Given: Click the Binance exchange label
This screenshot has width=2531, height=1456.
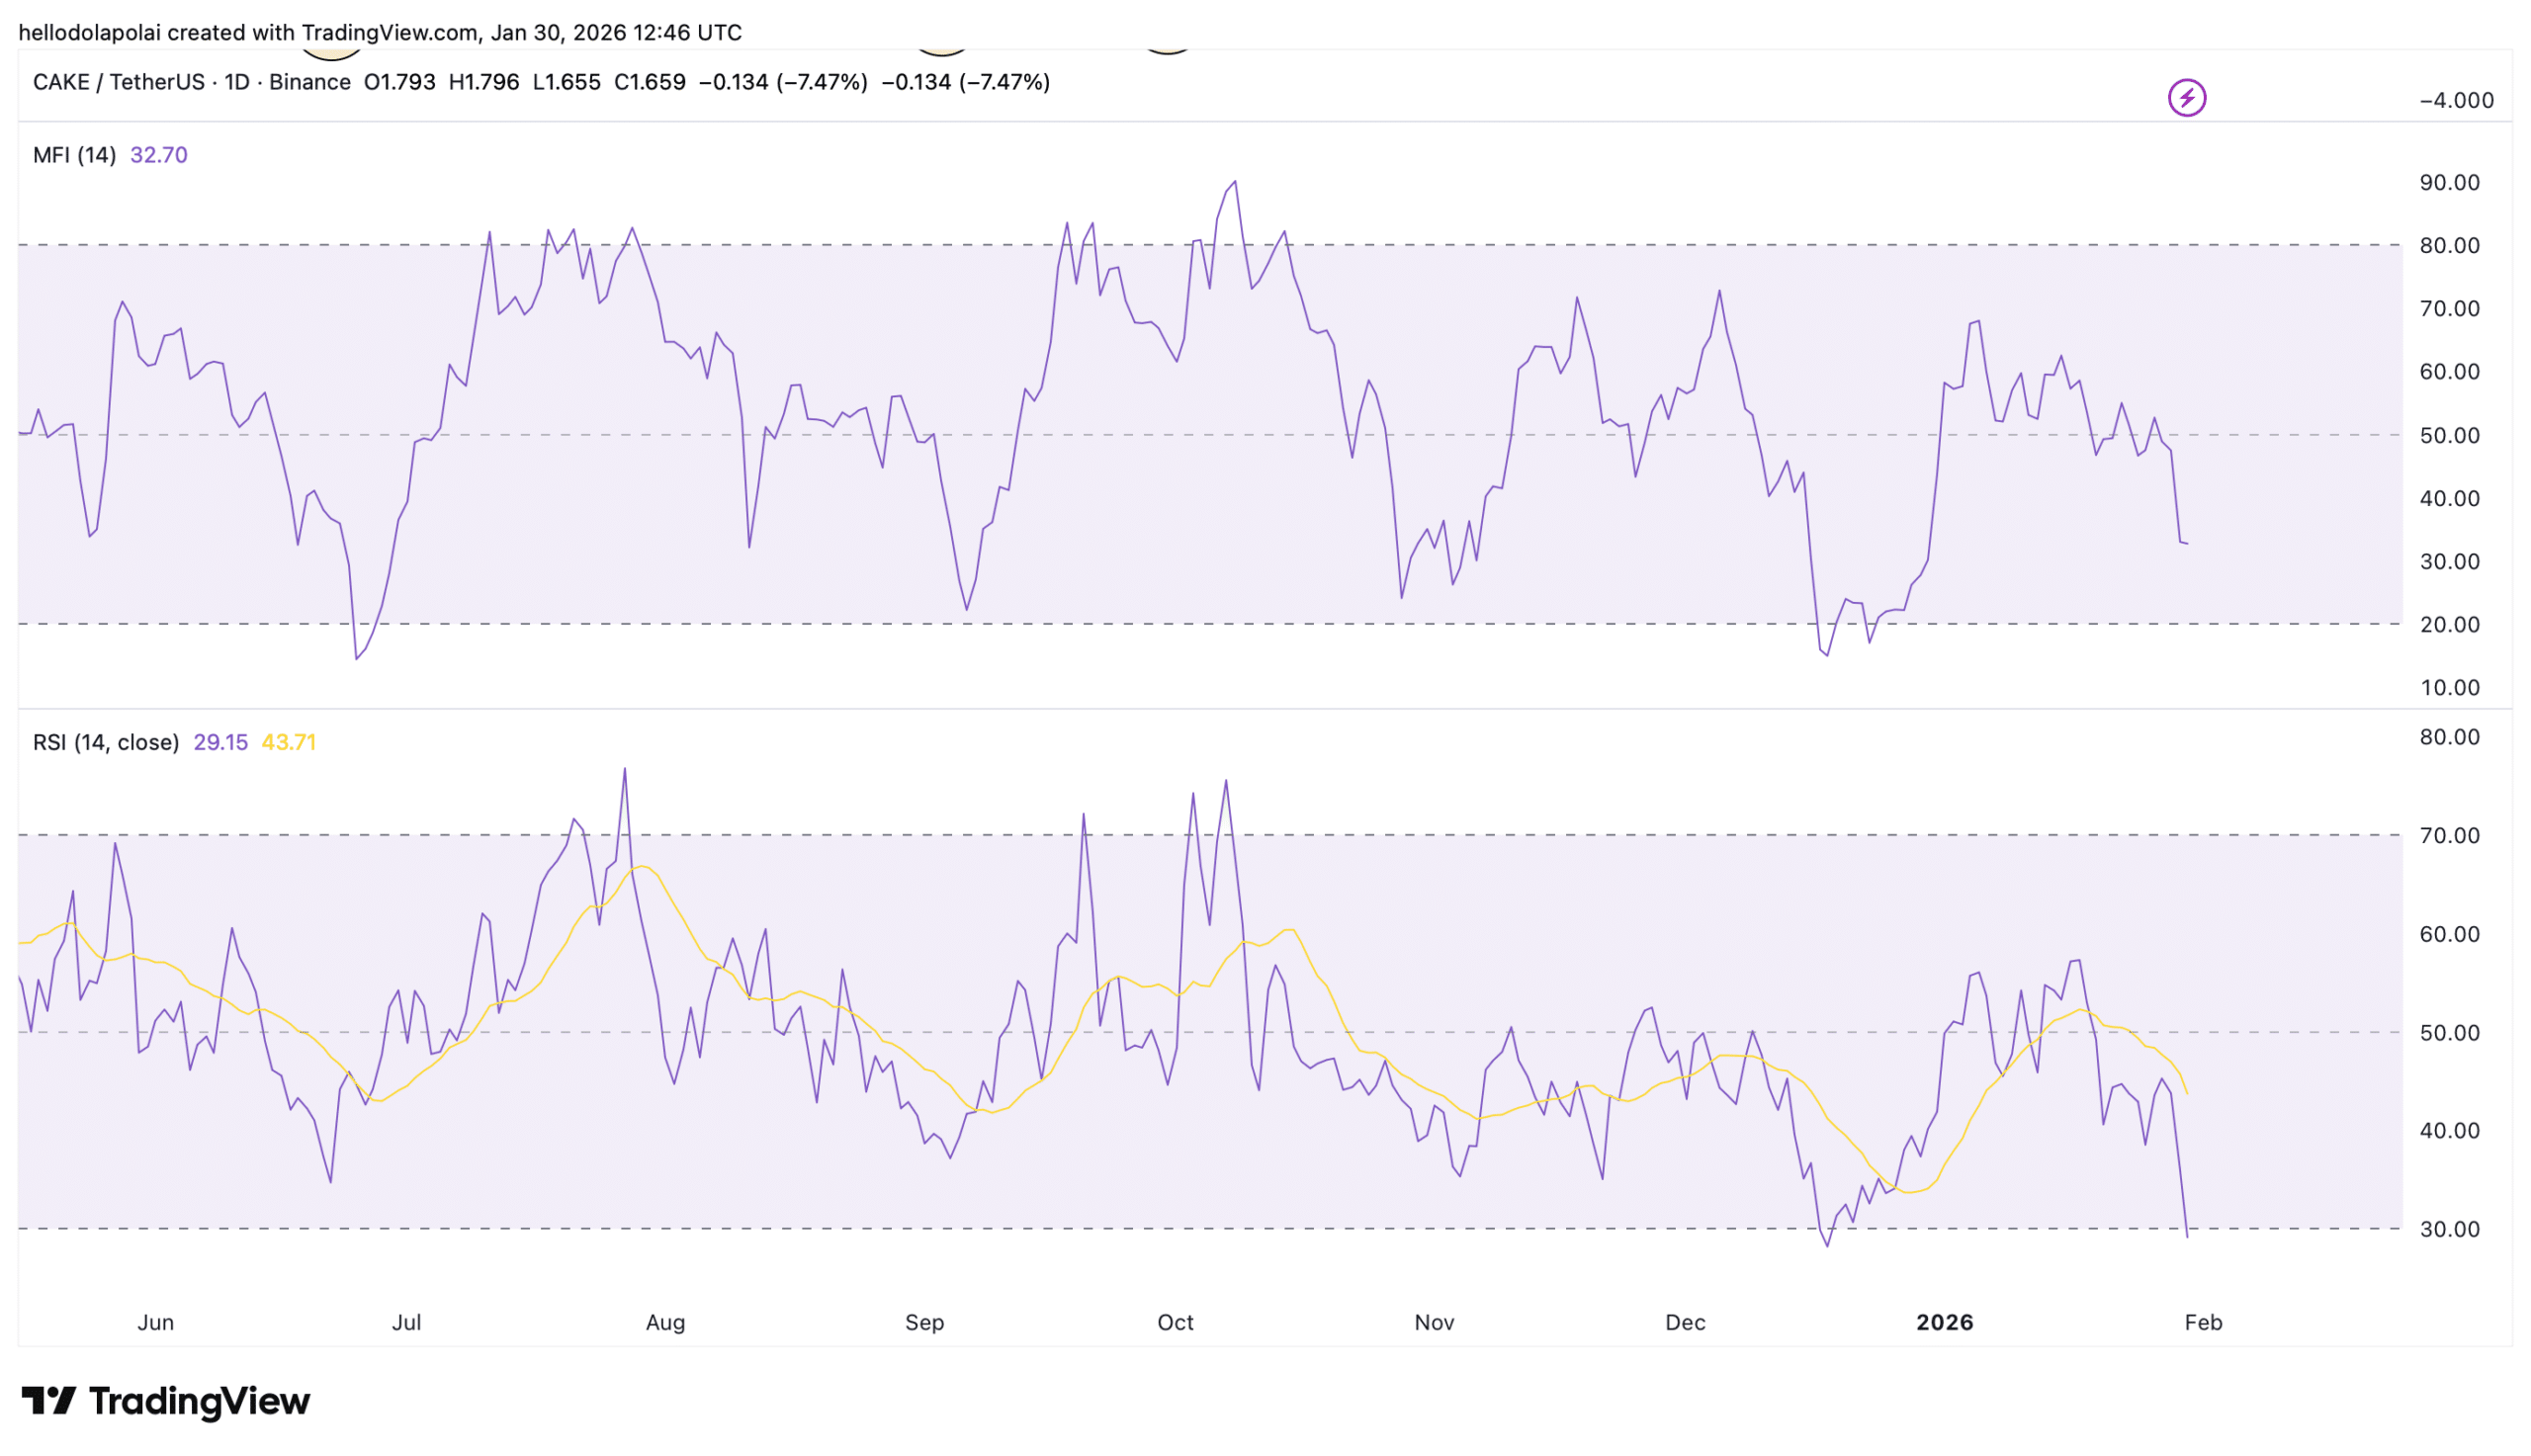Looking at the screenshot, I should coord(309,82).
